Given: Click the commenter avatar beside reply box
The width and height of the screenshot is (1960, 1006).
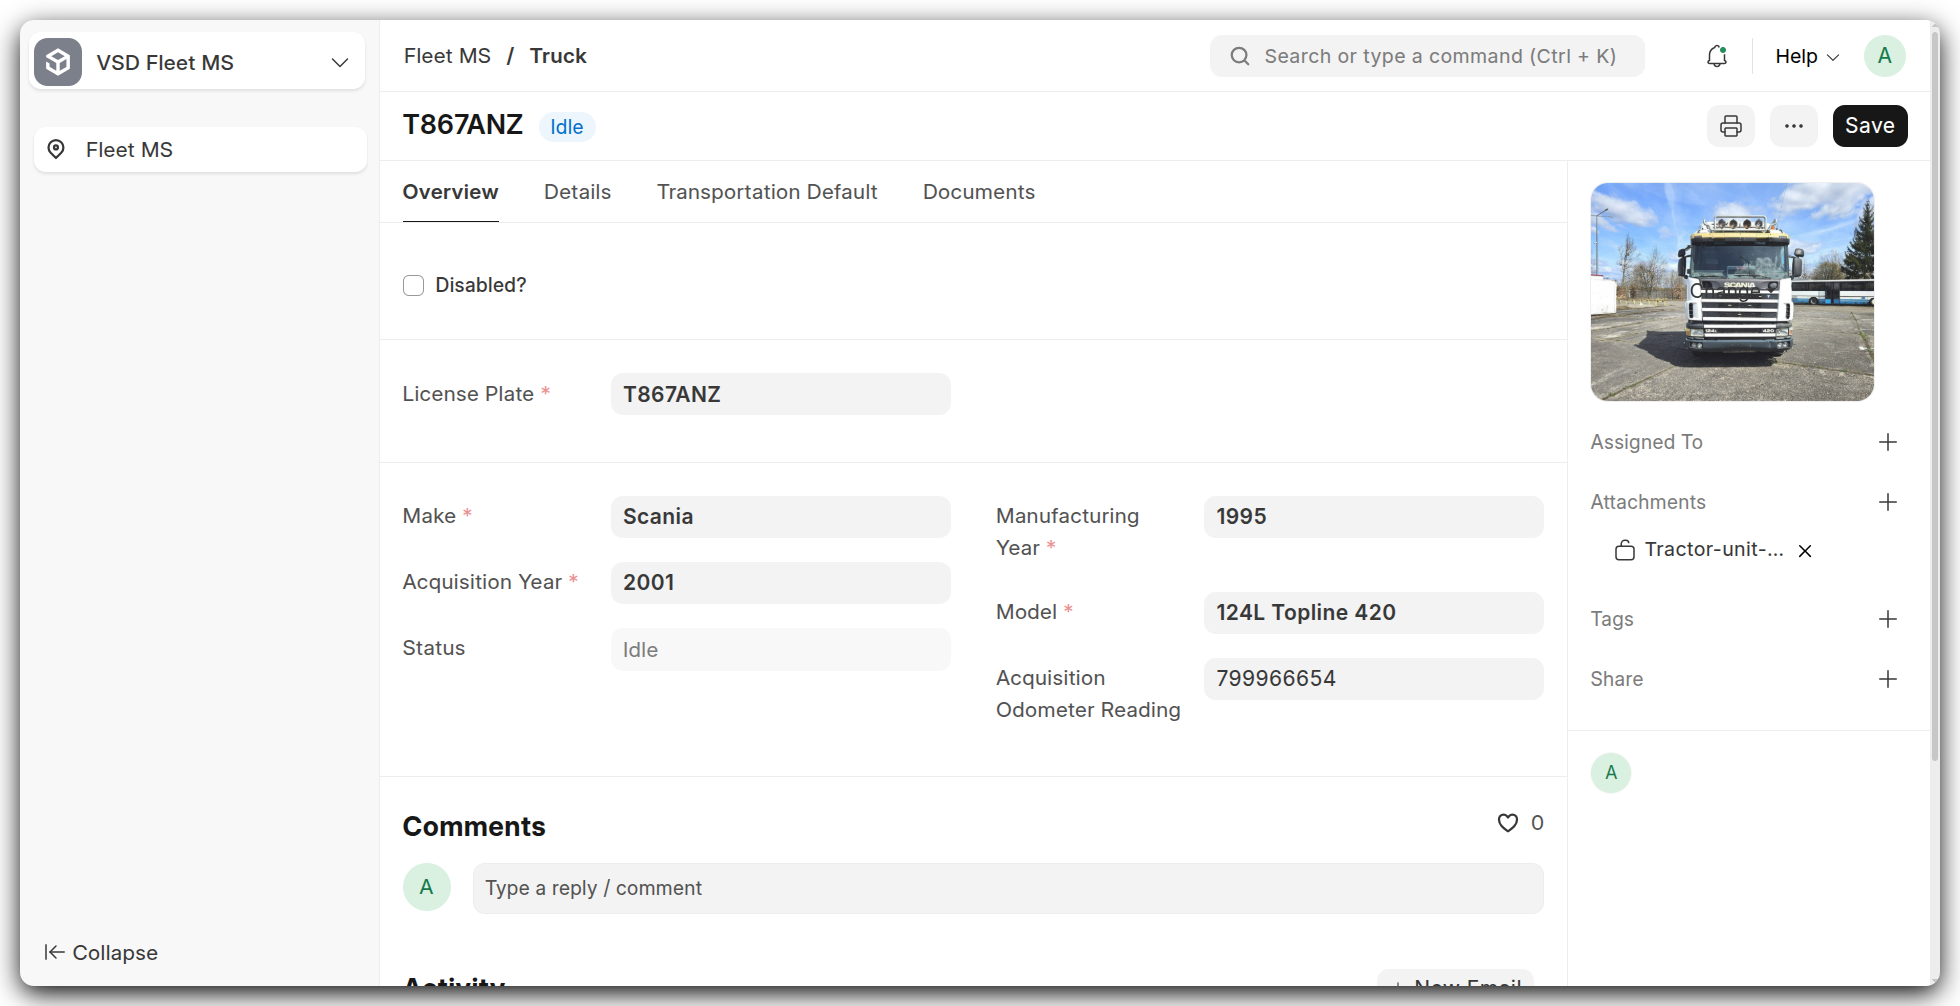Looking at the screenshot, I should pos(427,887).
